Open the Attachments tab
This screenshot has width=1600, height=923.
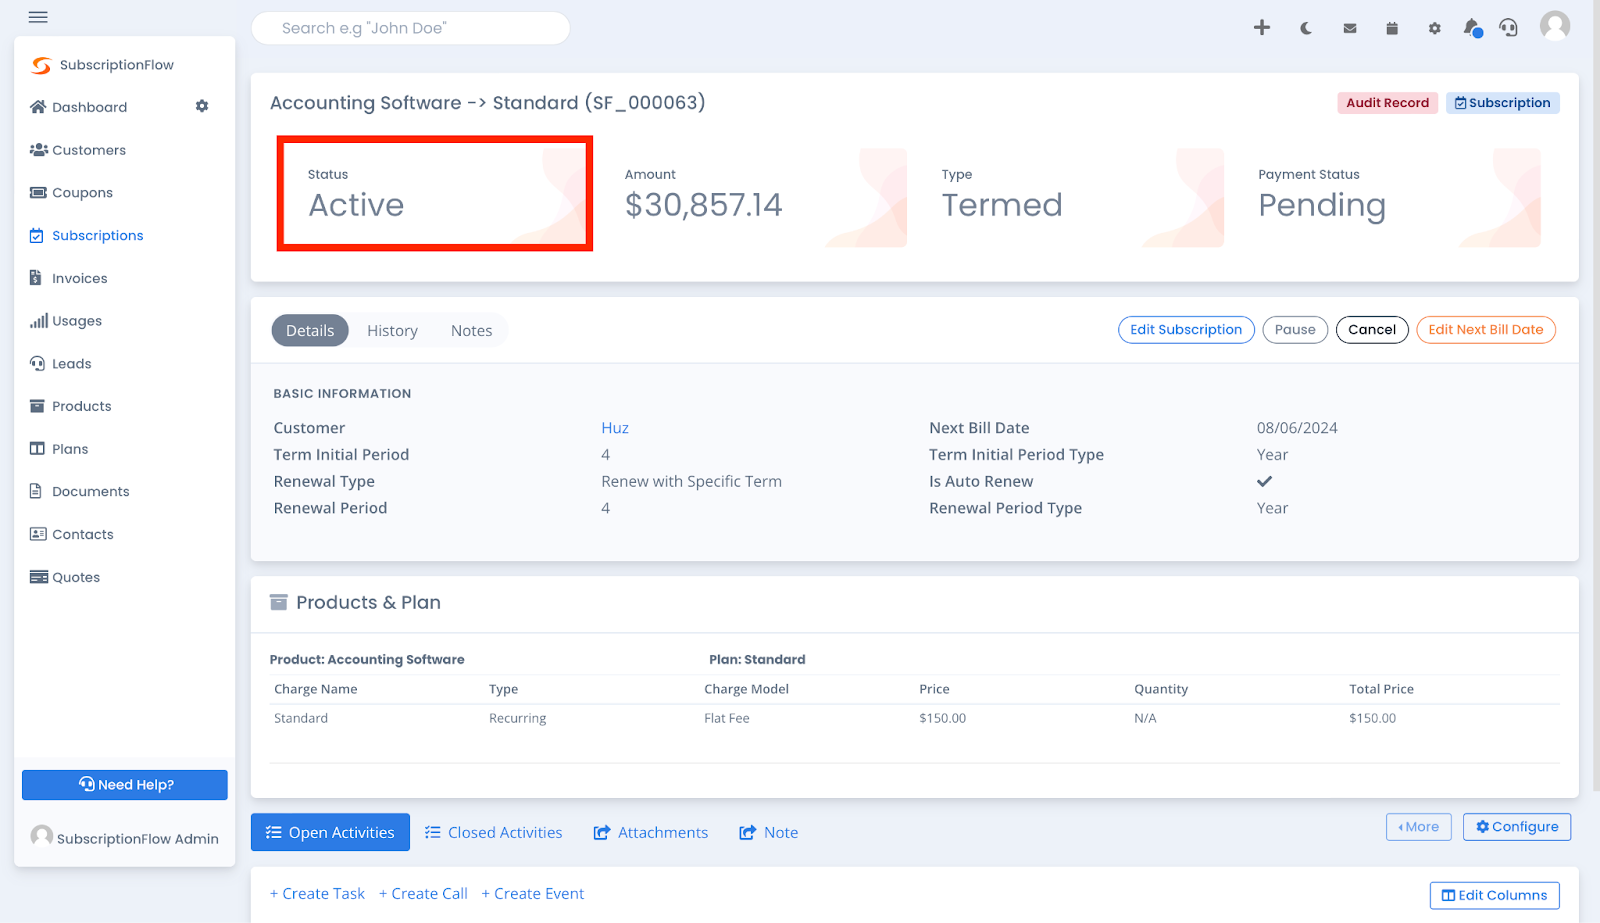pyautogui.click(x=651, y=832)
